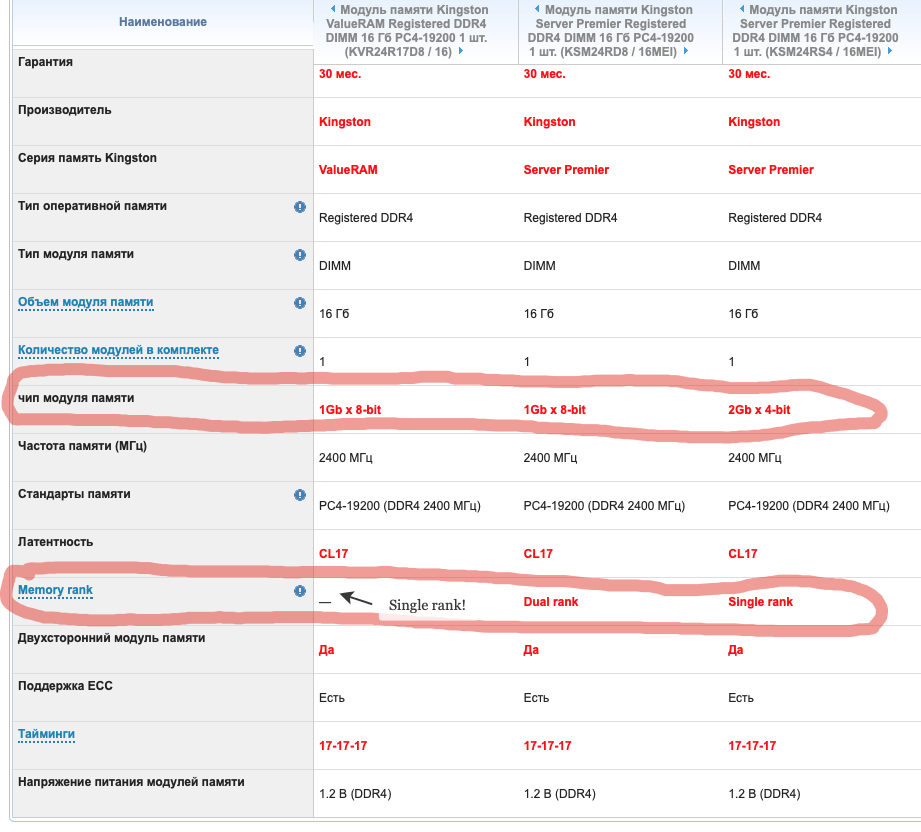This screenshot has width=921, height=832.
Task: Open the Объем модуля памяти link
Action: [86, 302]
